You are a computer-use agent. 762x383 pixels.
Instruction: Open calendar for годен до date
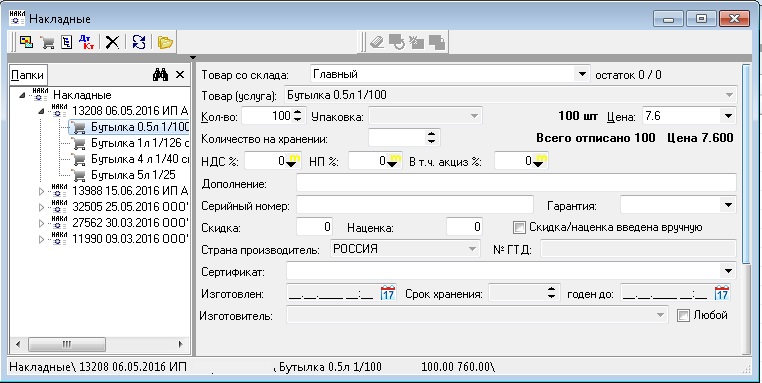click(722, 294)
